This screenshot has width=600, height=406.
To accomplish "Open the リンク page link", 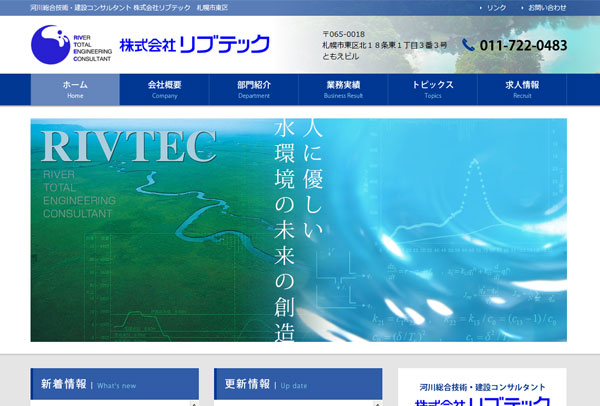I will 496,7.
